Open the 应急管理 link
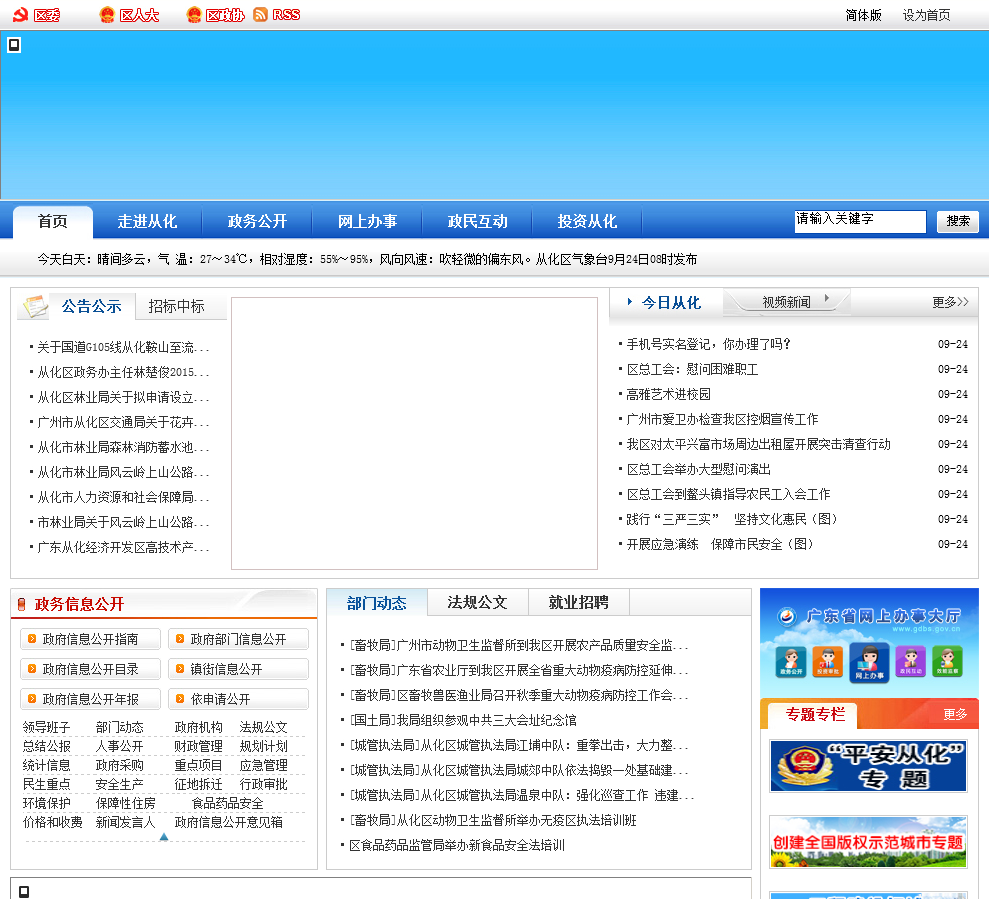 pyautogui.click(x=264, y=765)
